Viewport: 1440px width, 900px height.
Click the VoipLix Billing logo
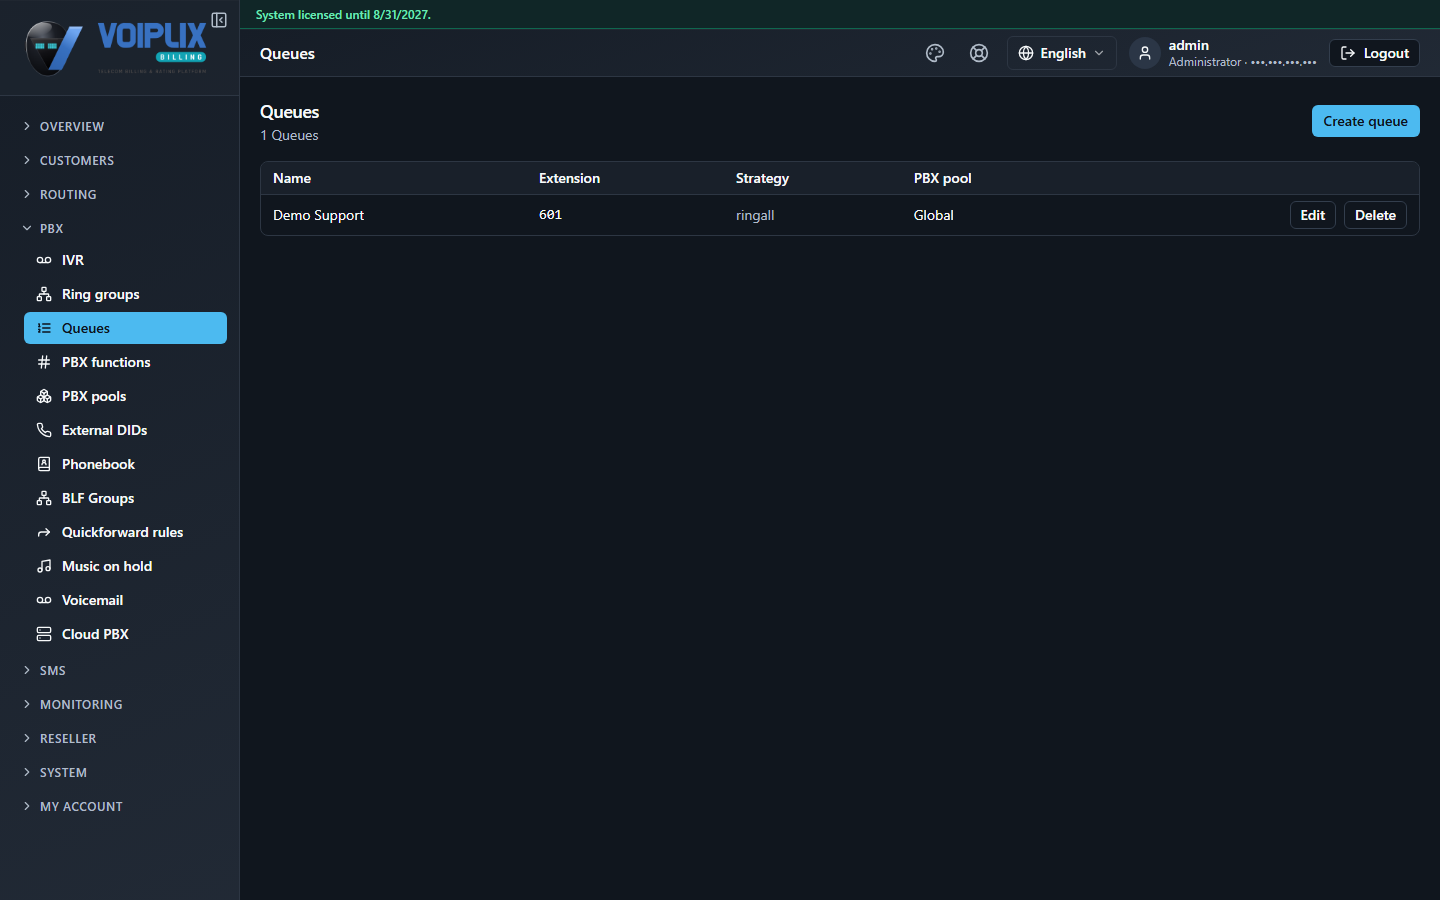pyautogui.click(x=116, y=47)
